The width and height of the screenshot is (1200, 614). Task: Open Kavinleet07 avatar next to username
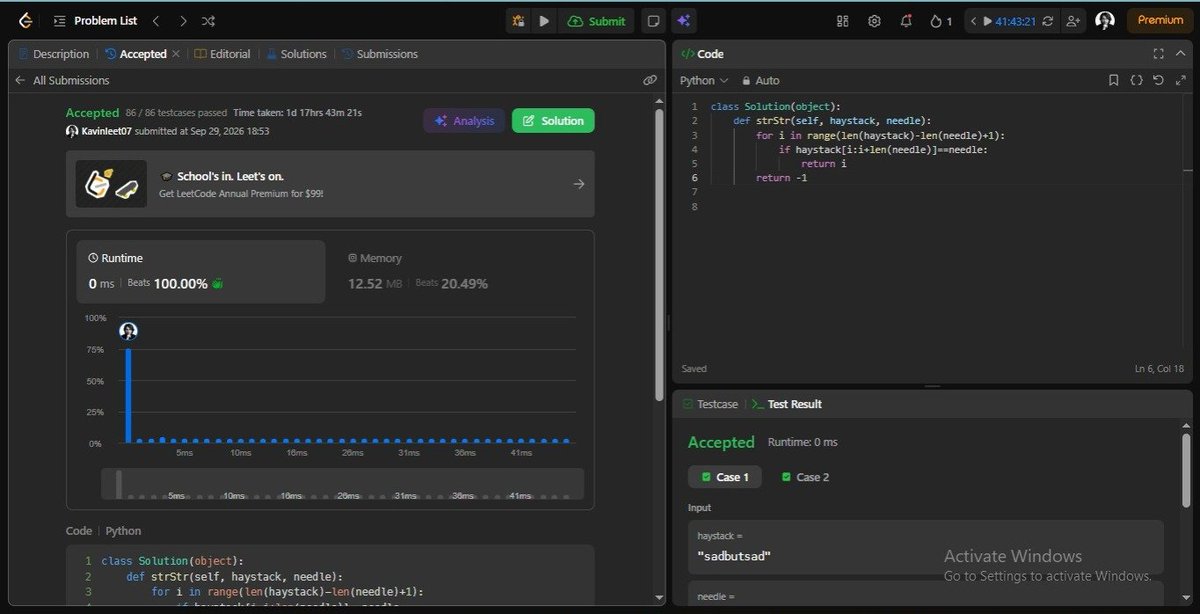click(72, 131)
